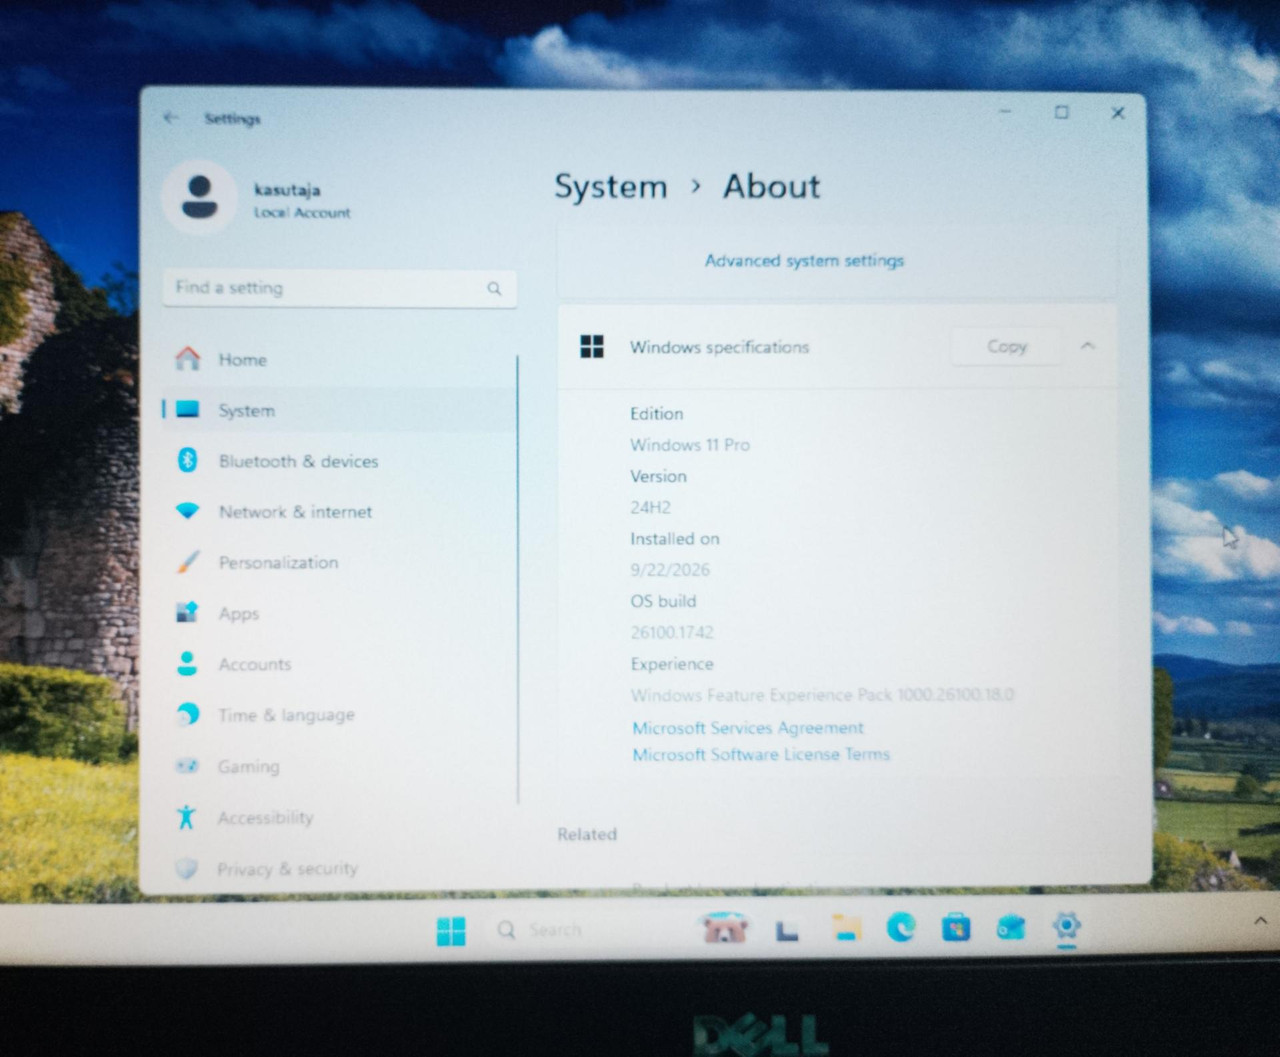Select the Windows 11 Pro edition text
Image resolution: width=1280 pixels, height=1057 pixels.
(x=690, y=445)
